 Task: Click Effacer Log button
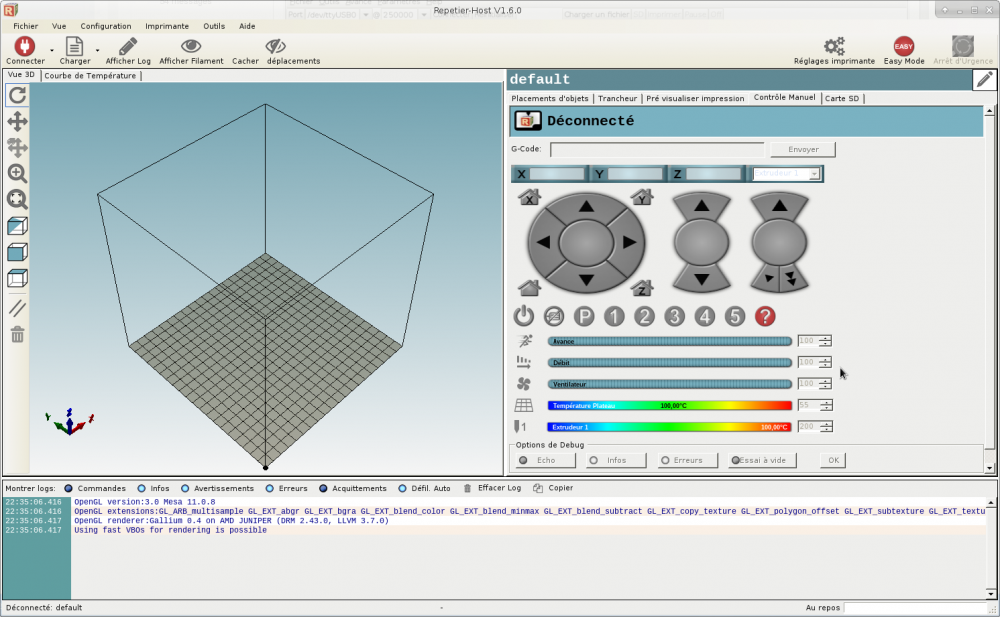click(492, 488)
